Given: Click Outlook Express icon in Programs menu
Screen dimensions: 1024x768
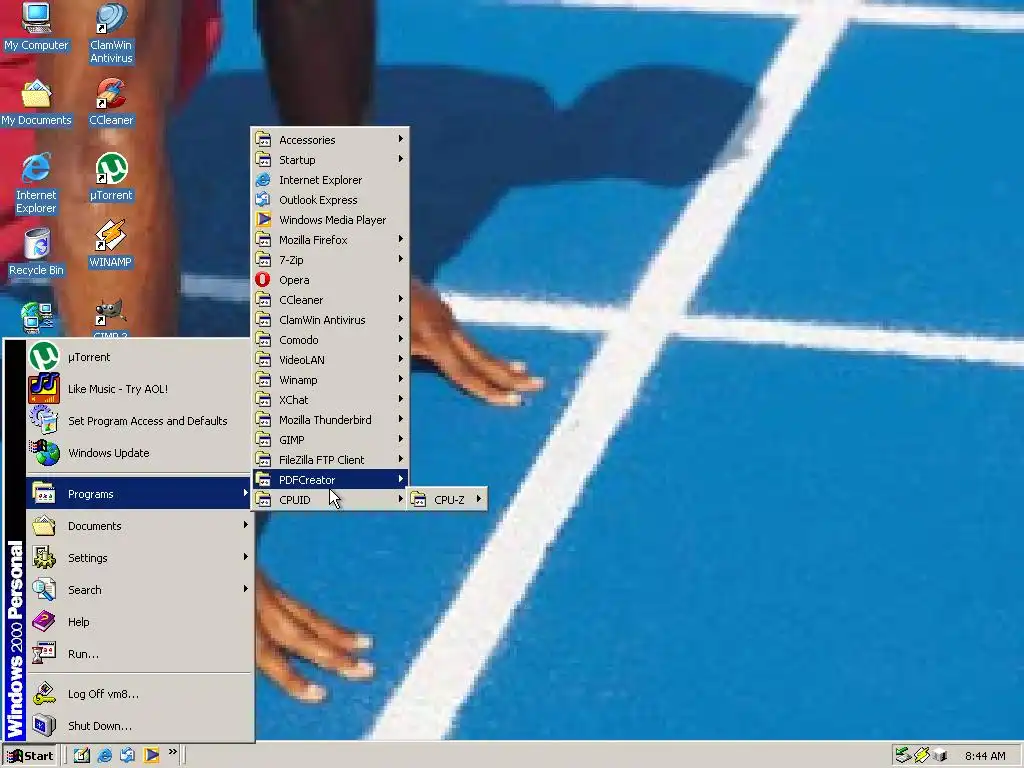Looking at the screenshot, I should pyautogui.click(x=263, y=200).
